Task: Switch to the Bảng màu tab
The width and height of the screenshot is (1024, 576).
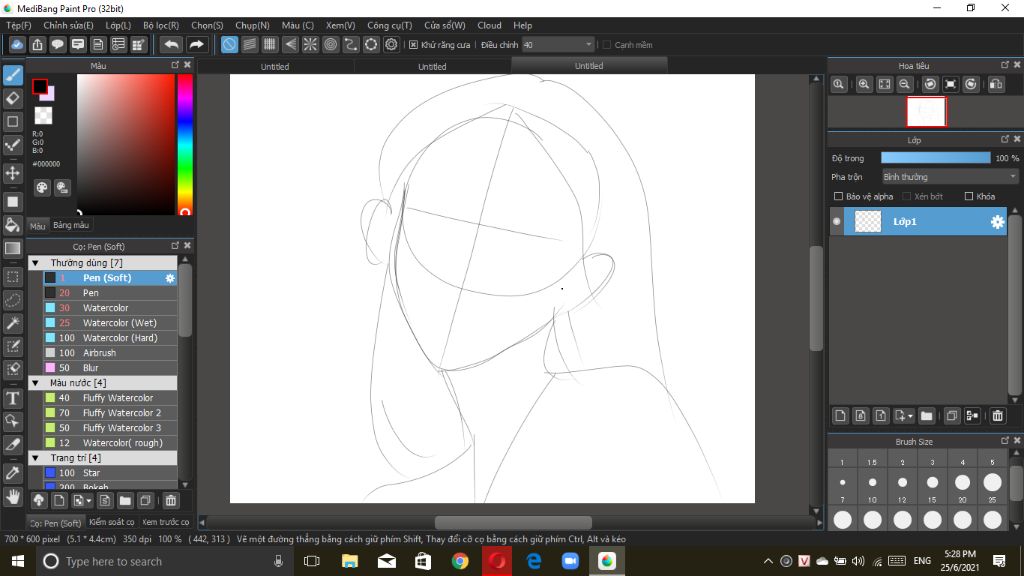Action: coord(71,225)
